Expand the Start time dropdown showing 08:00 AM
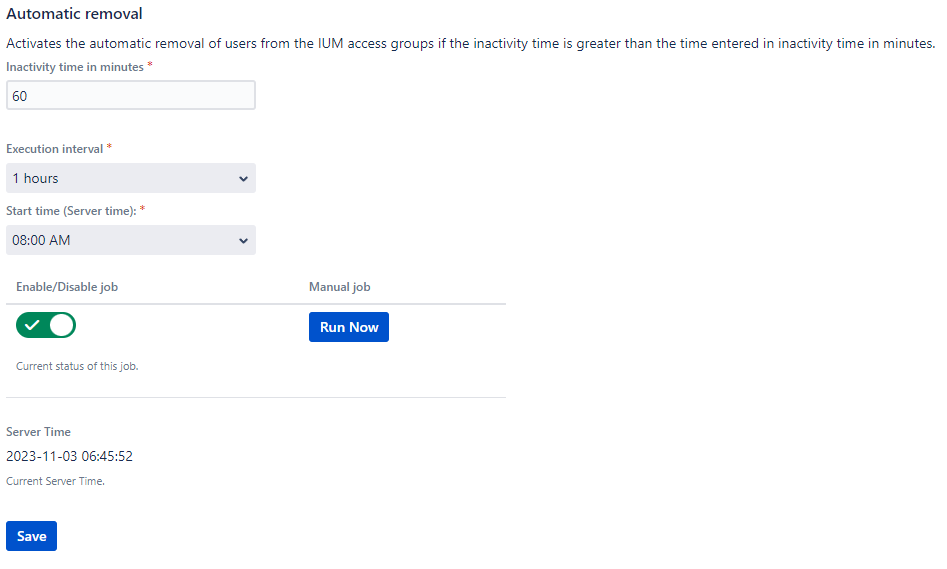 pos(130,241)
